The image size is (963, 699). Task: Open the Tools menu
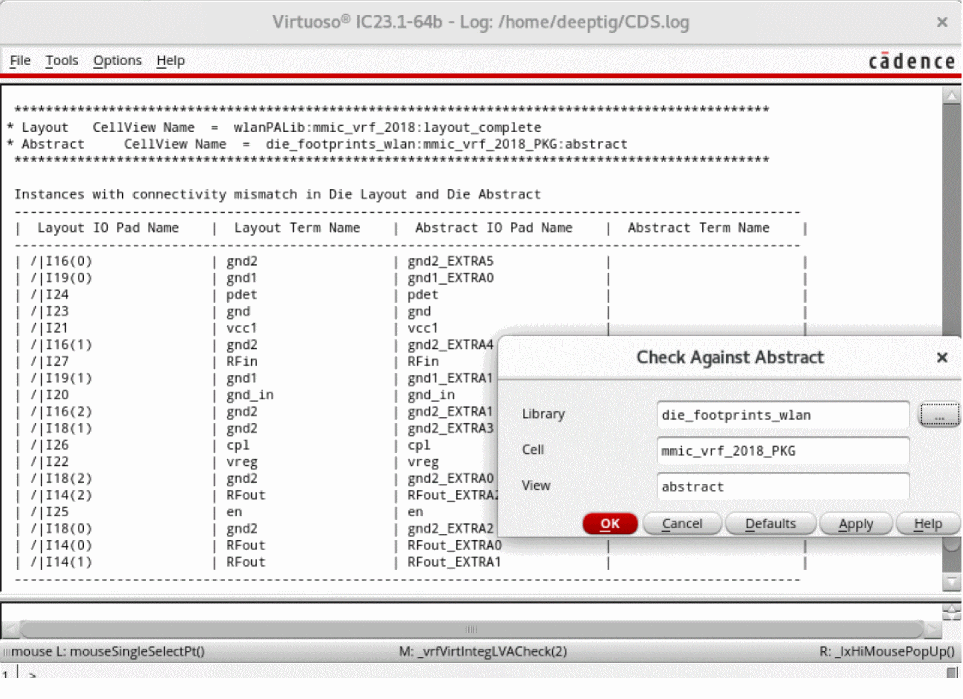click(61, 60)
